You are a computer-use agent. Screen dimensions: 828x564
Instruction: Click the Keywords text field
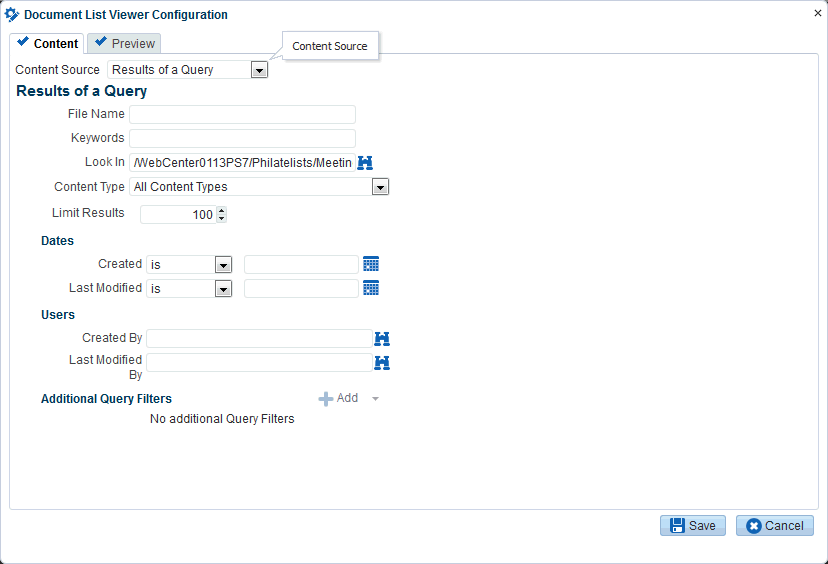242,138
